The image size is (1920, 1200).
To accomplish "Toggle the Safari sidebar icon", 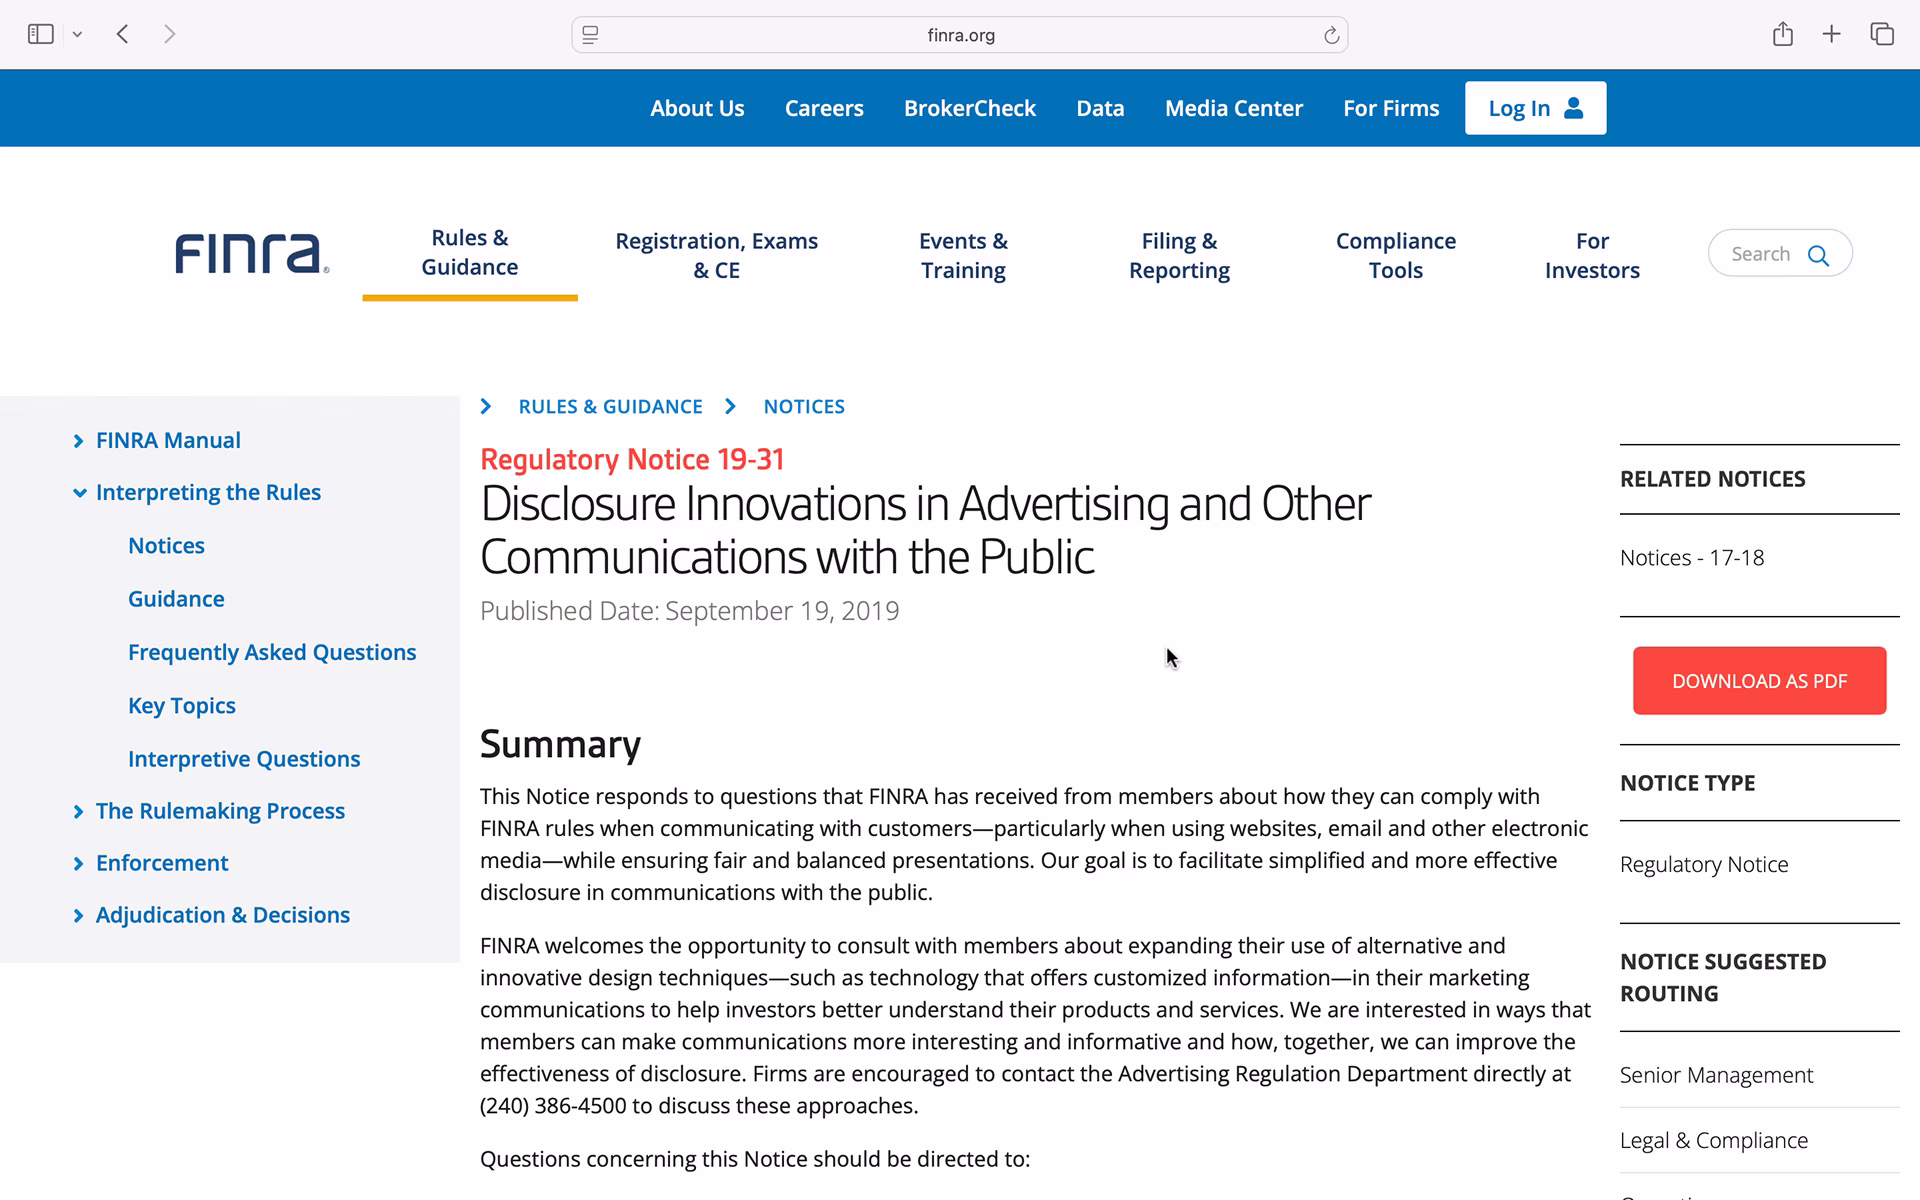I will [x=40, y=35].
